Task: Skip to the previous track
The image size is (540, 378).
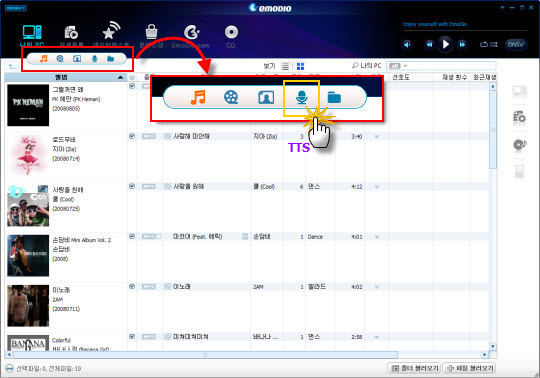Action: [429, 45]
